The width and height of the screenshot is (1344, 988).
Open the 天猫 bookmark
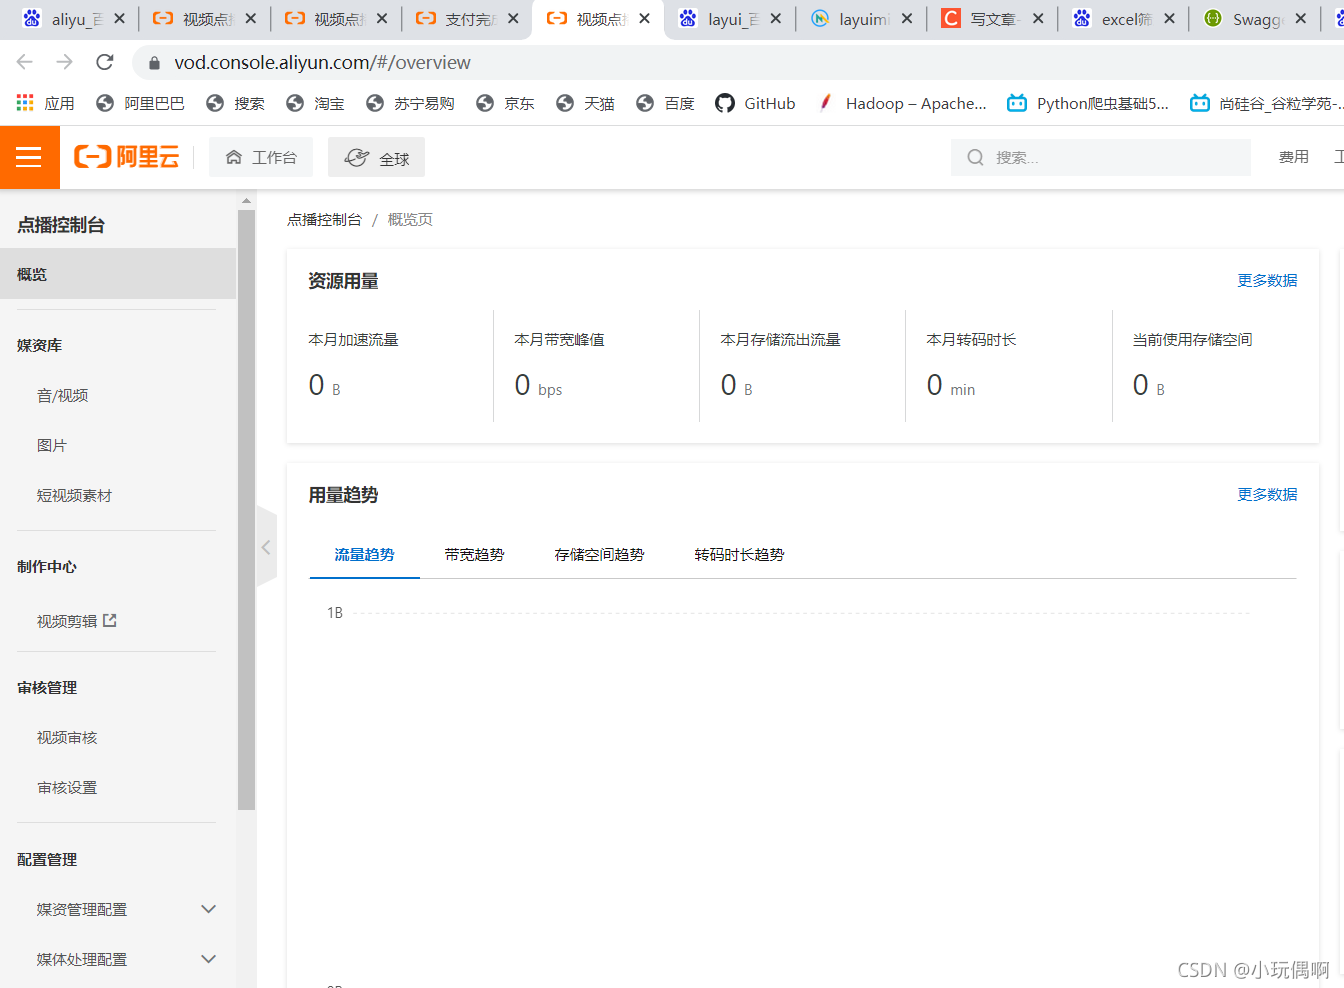tap(585, 103)
